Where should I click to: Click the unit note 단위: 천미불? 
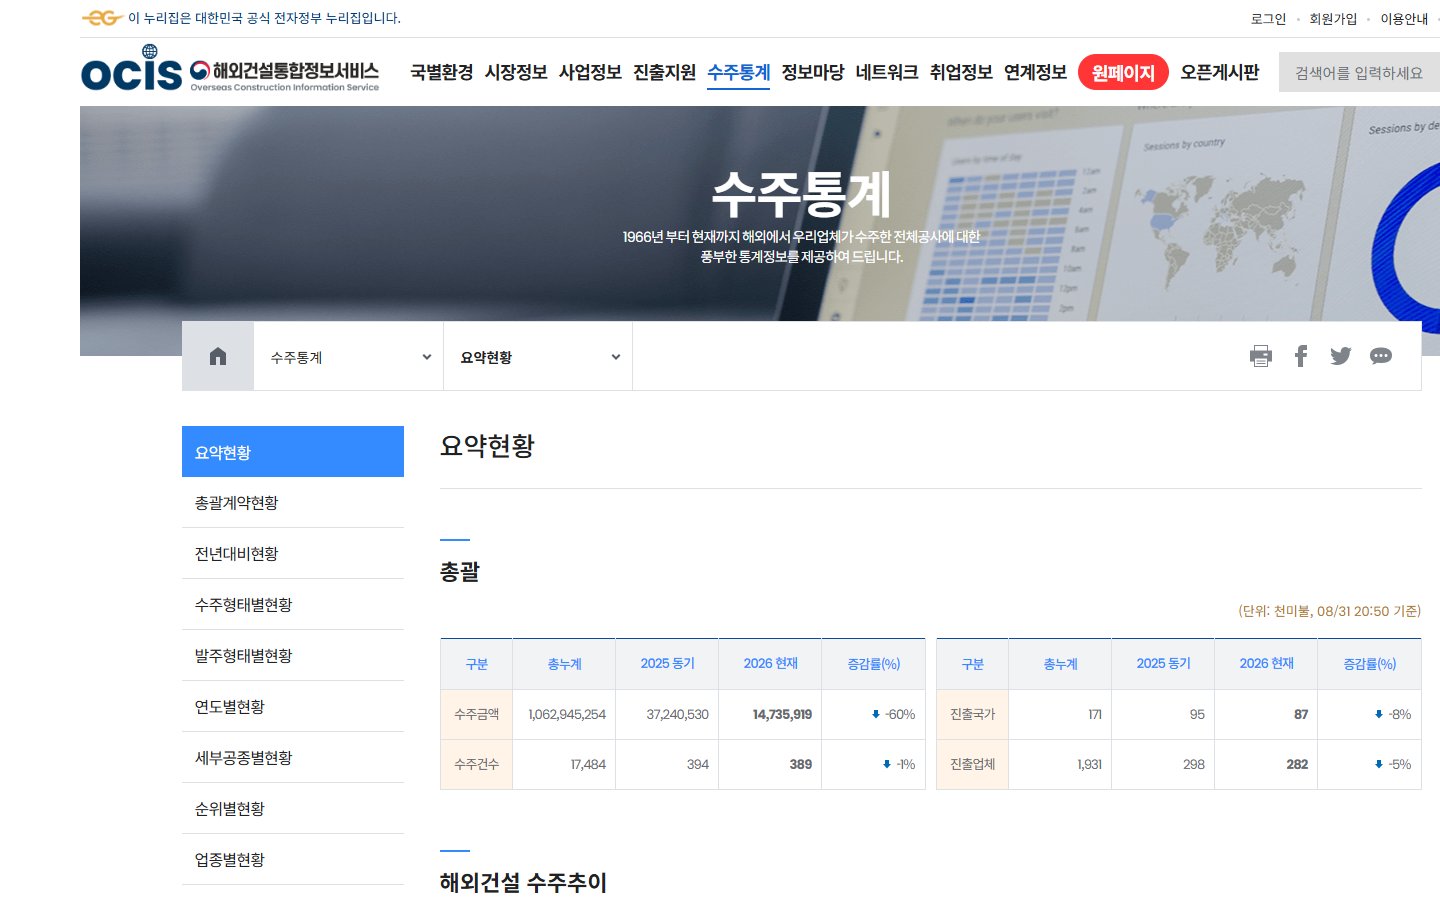point(1328,611)
